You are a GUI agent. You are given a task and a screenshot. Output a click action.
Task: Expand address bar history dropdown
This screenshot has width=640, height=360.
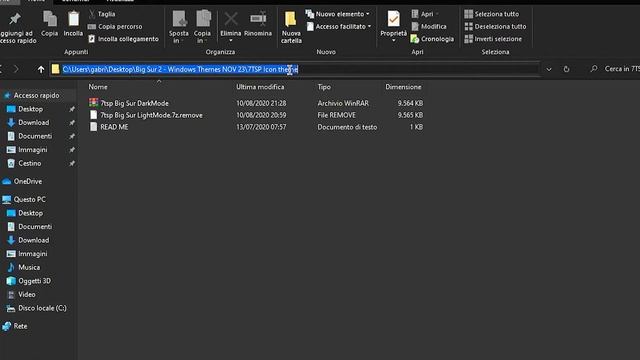point(549,69)
